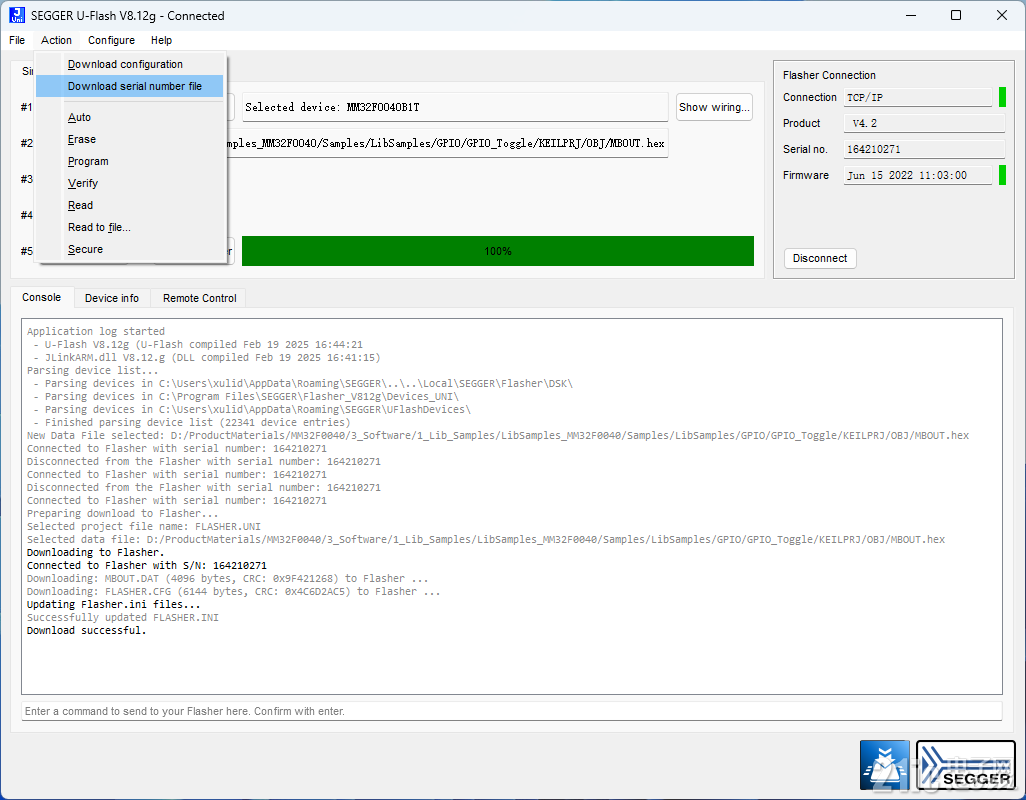Click the Disconnect button

820,258
